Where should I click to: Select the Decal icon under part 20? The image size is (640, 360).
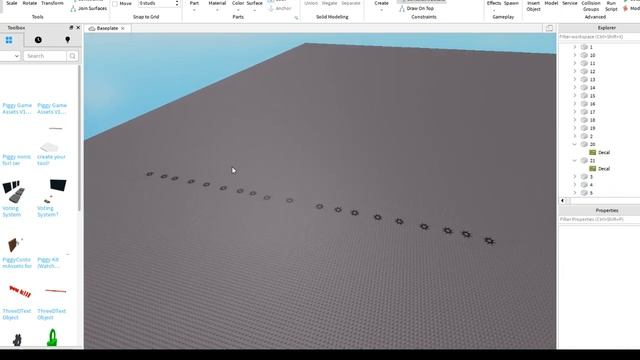point(593,153)
